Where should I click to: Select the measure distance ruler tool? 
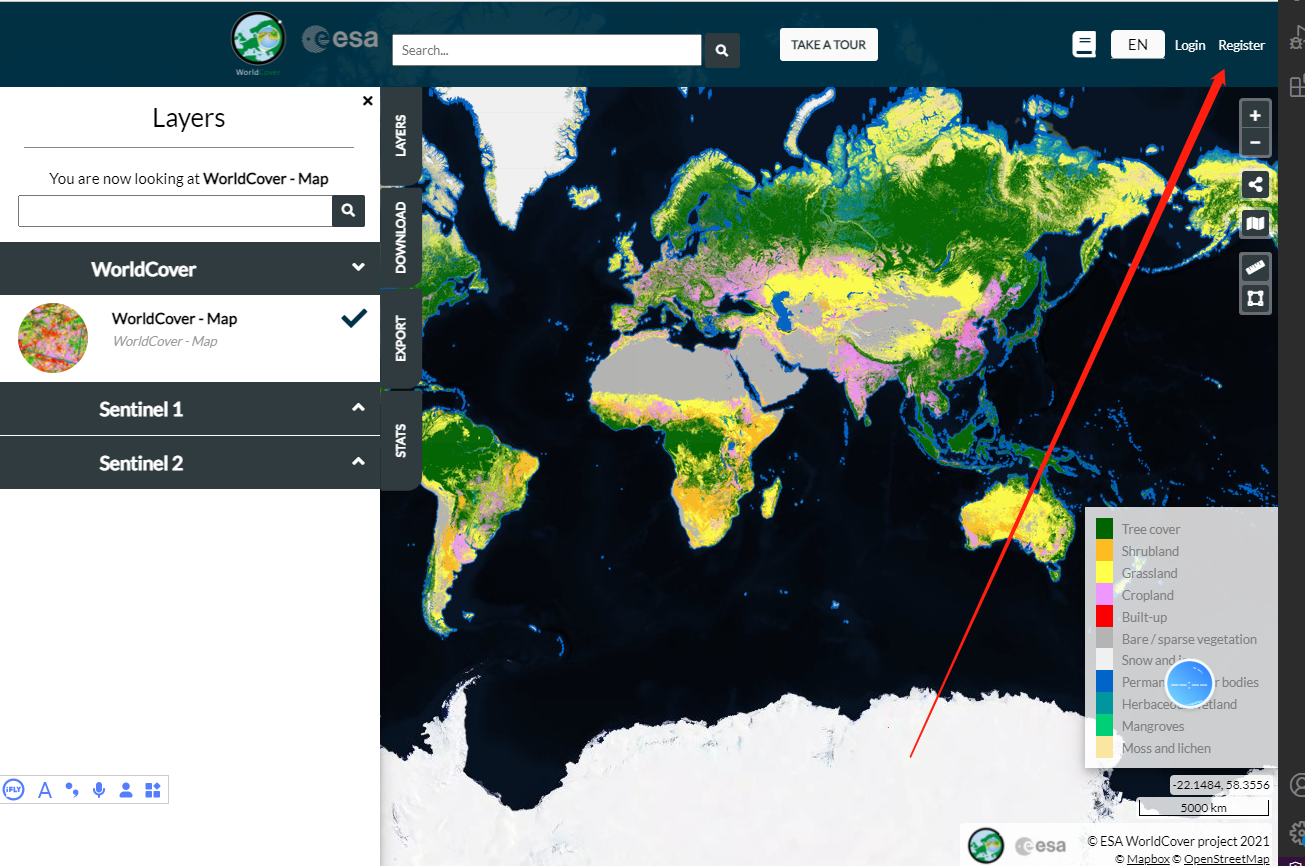point(1255,267)
